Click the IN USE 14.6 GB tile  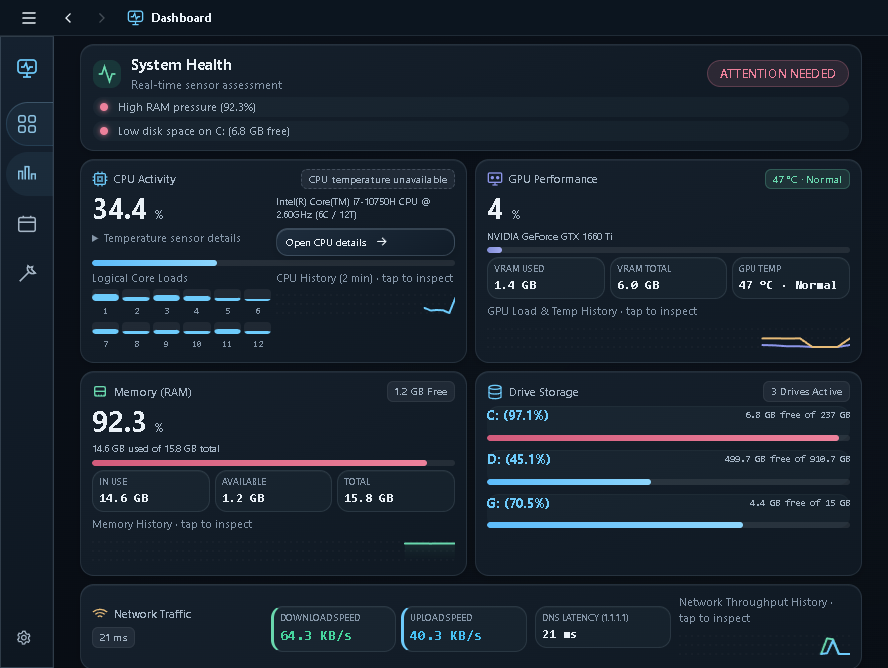(x=151, y=491)
